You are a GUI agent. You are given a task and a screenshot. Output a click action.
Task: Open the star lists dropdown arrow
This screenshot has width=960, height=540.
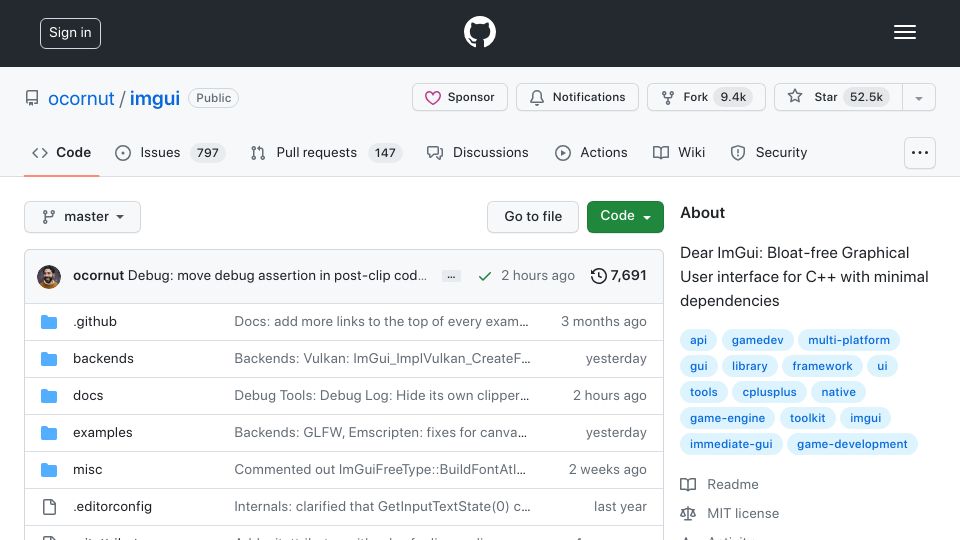point(918,97)
